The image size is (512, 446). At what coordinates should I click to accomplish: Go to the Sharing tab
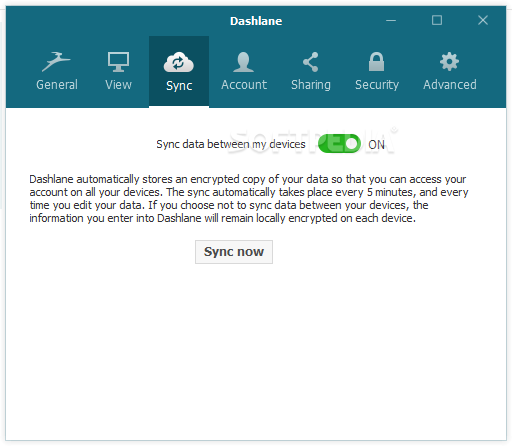point(311,72)
